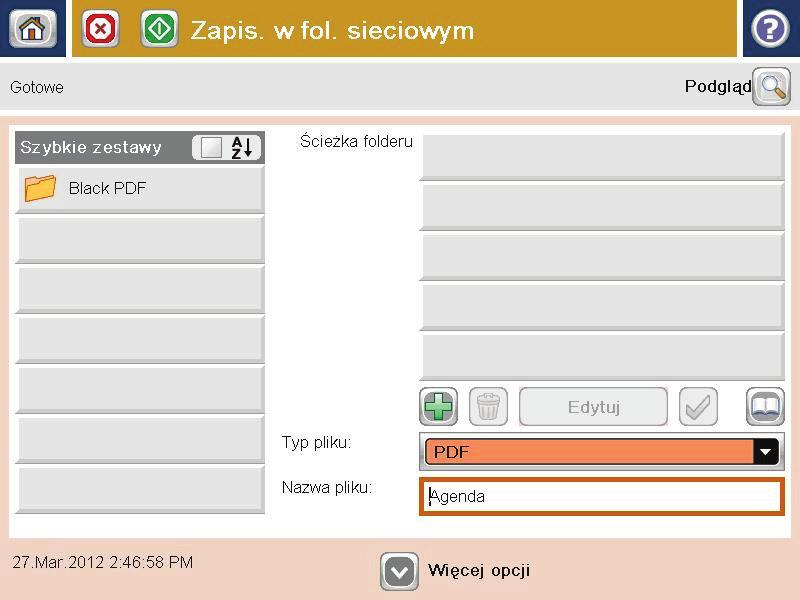800x600 pixels.
Task: Open the address book icon
Action: 765,407
